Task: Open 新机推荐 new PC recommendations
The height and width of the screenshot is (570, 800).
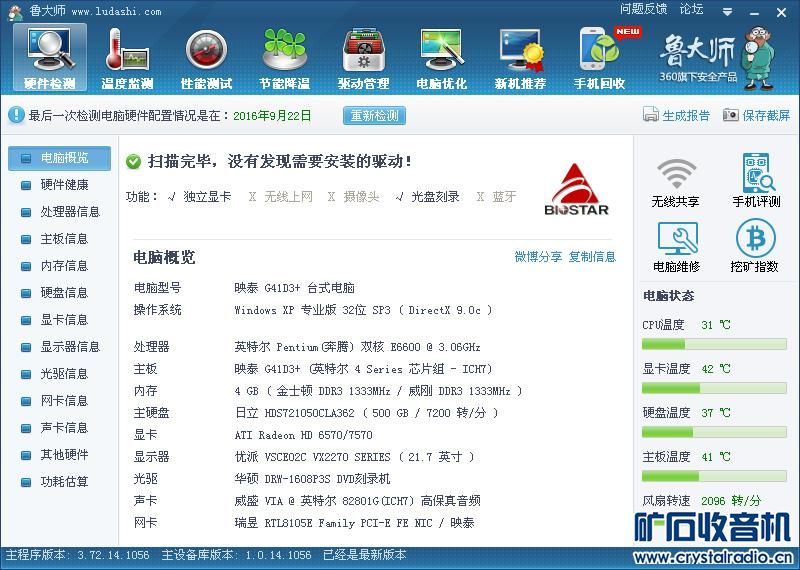Action: pos(520,58)
